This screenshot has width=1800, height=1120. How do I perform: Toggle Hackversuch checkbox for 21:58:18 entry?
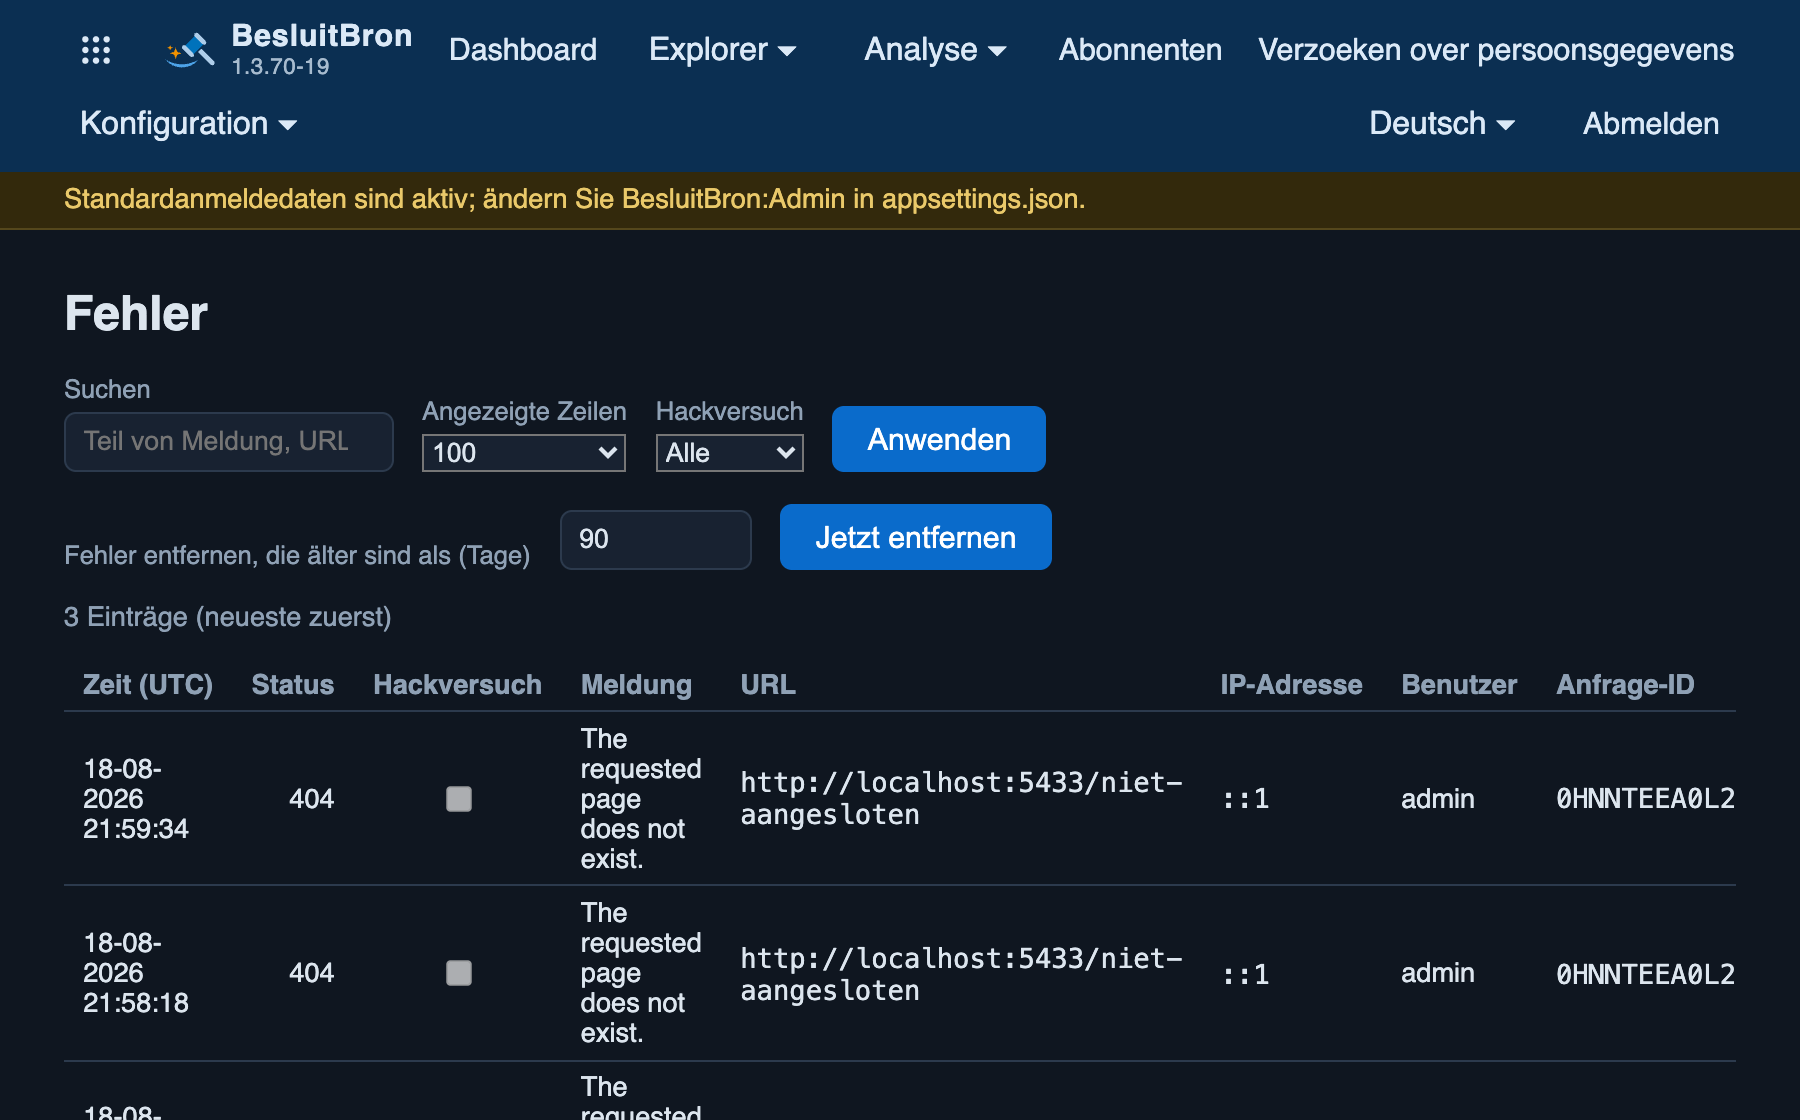[459, 973]
